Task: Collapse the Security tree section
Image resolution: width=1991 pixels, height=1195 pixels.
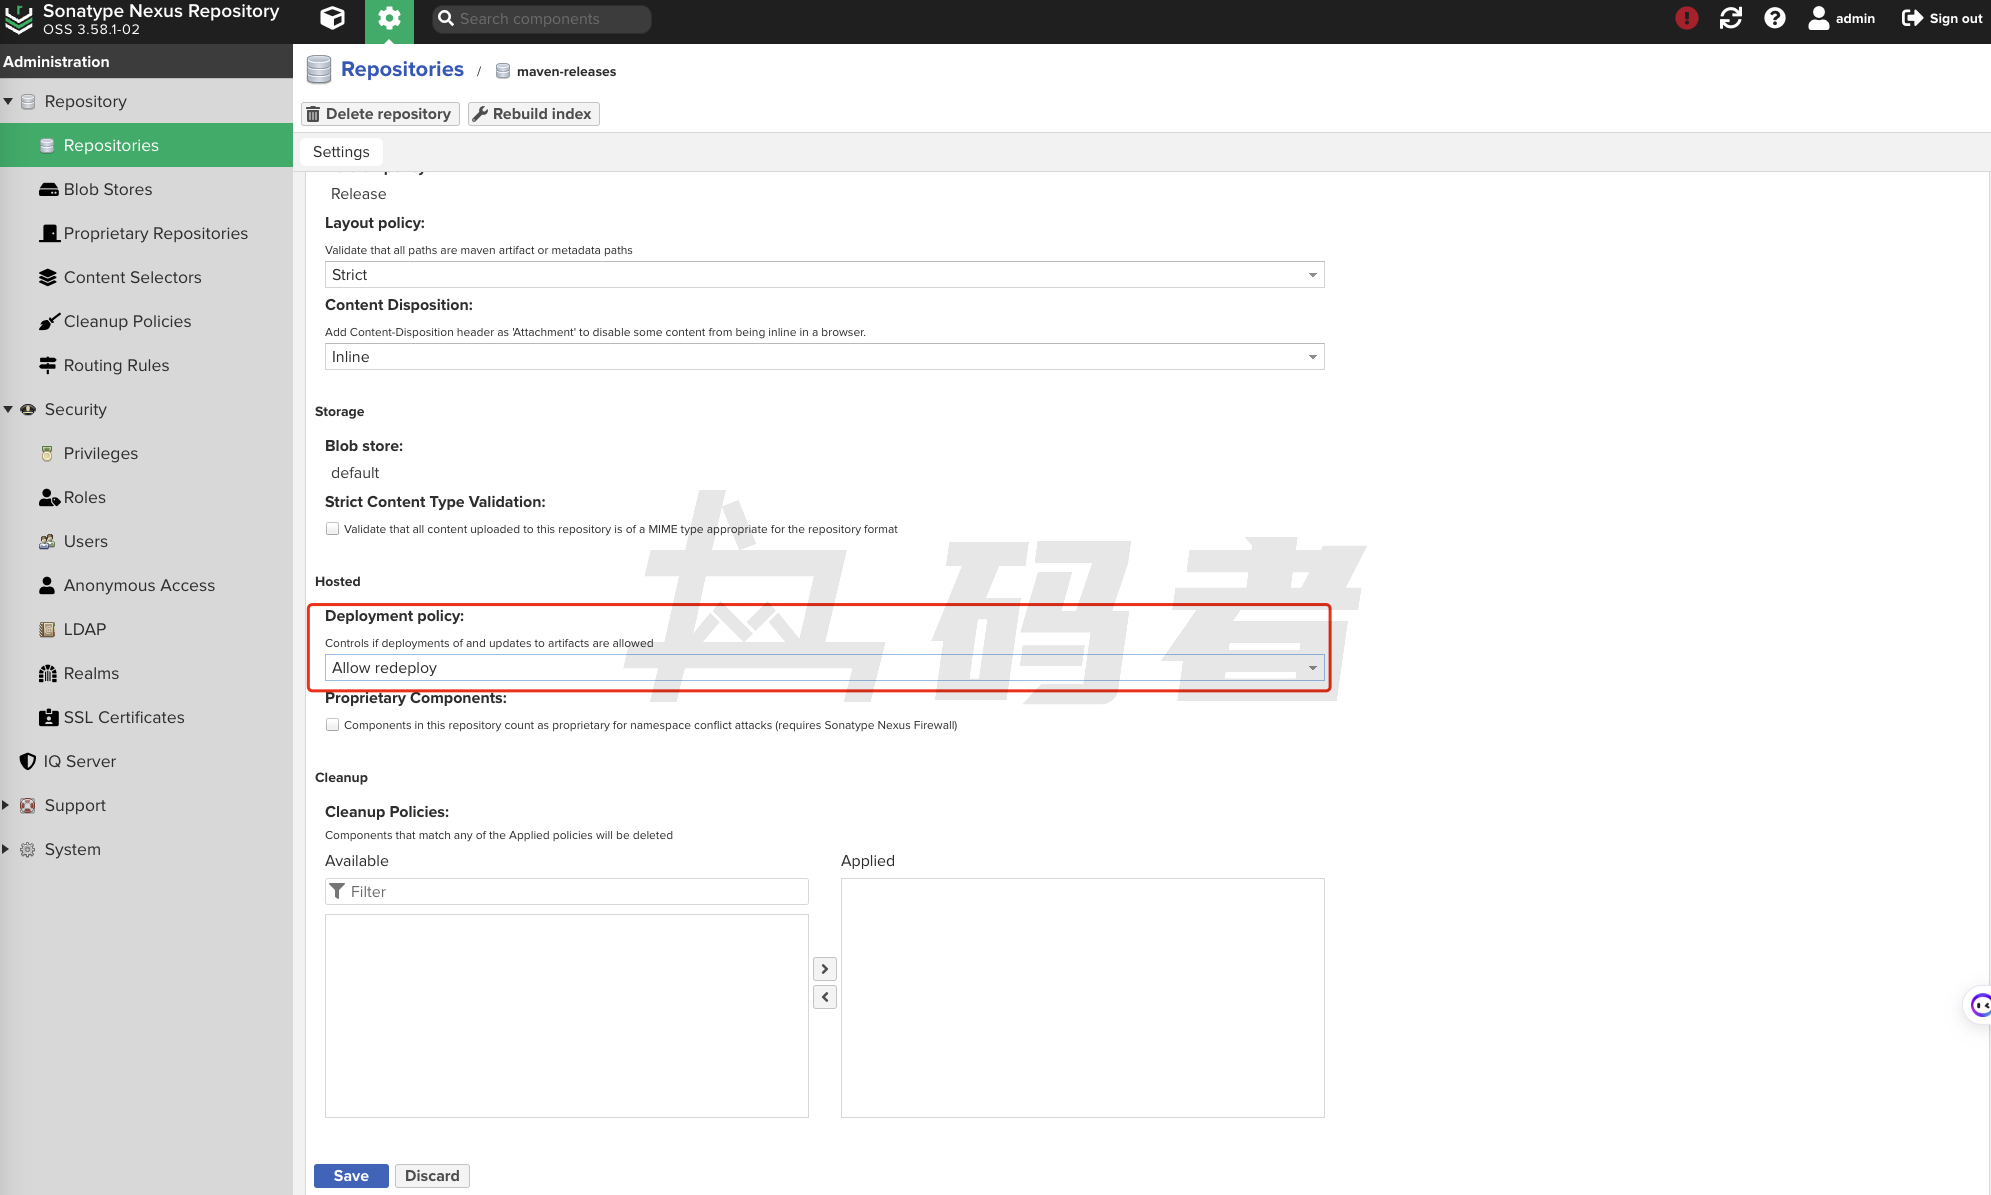Action: coord(8,409)
